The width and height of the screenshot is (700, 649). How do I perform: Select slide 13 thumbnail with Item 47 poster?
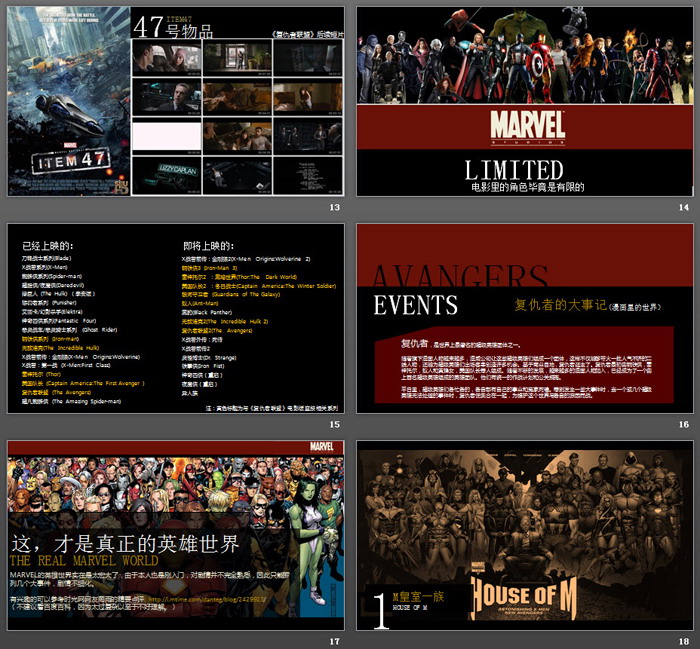click(x=176, y=101)
